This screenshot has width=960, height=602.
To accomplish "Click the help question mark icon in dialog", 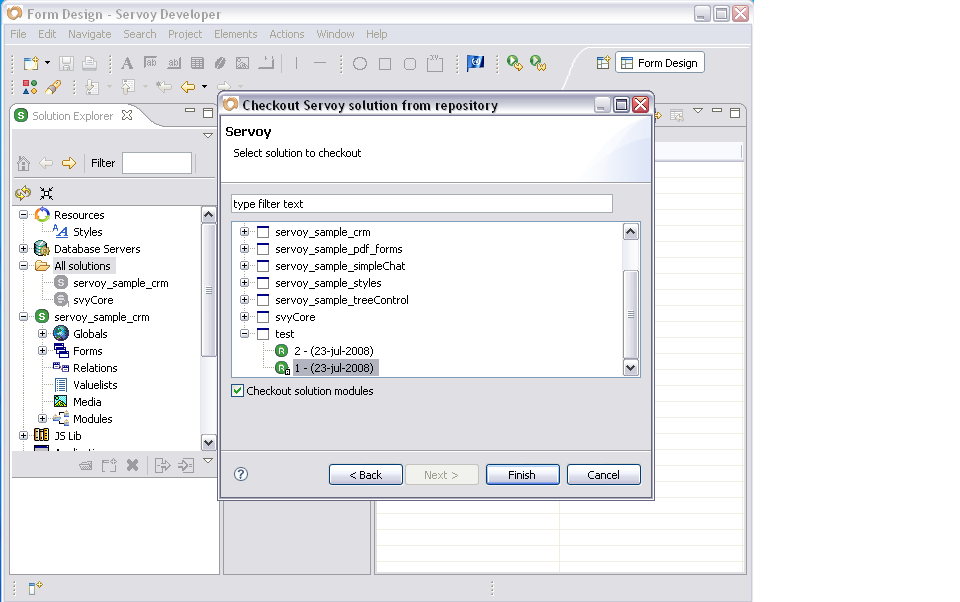I will (241, 474).
